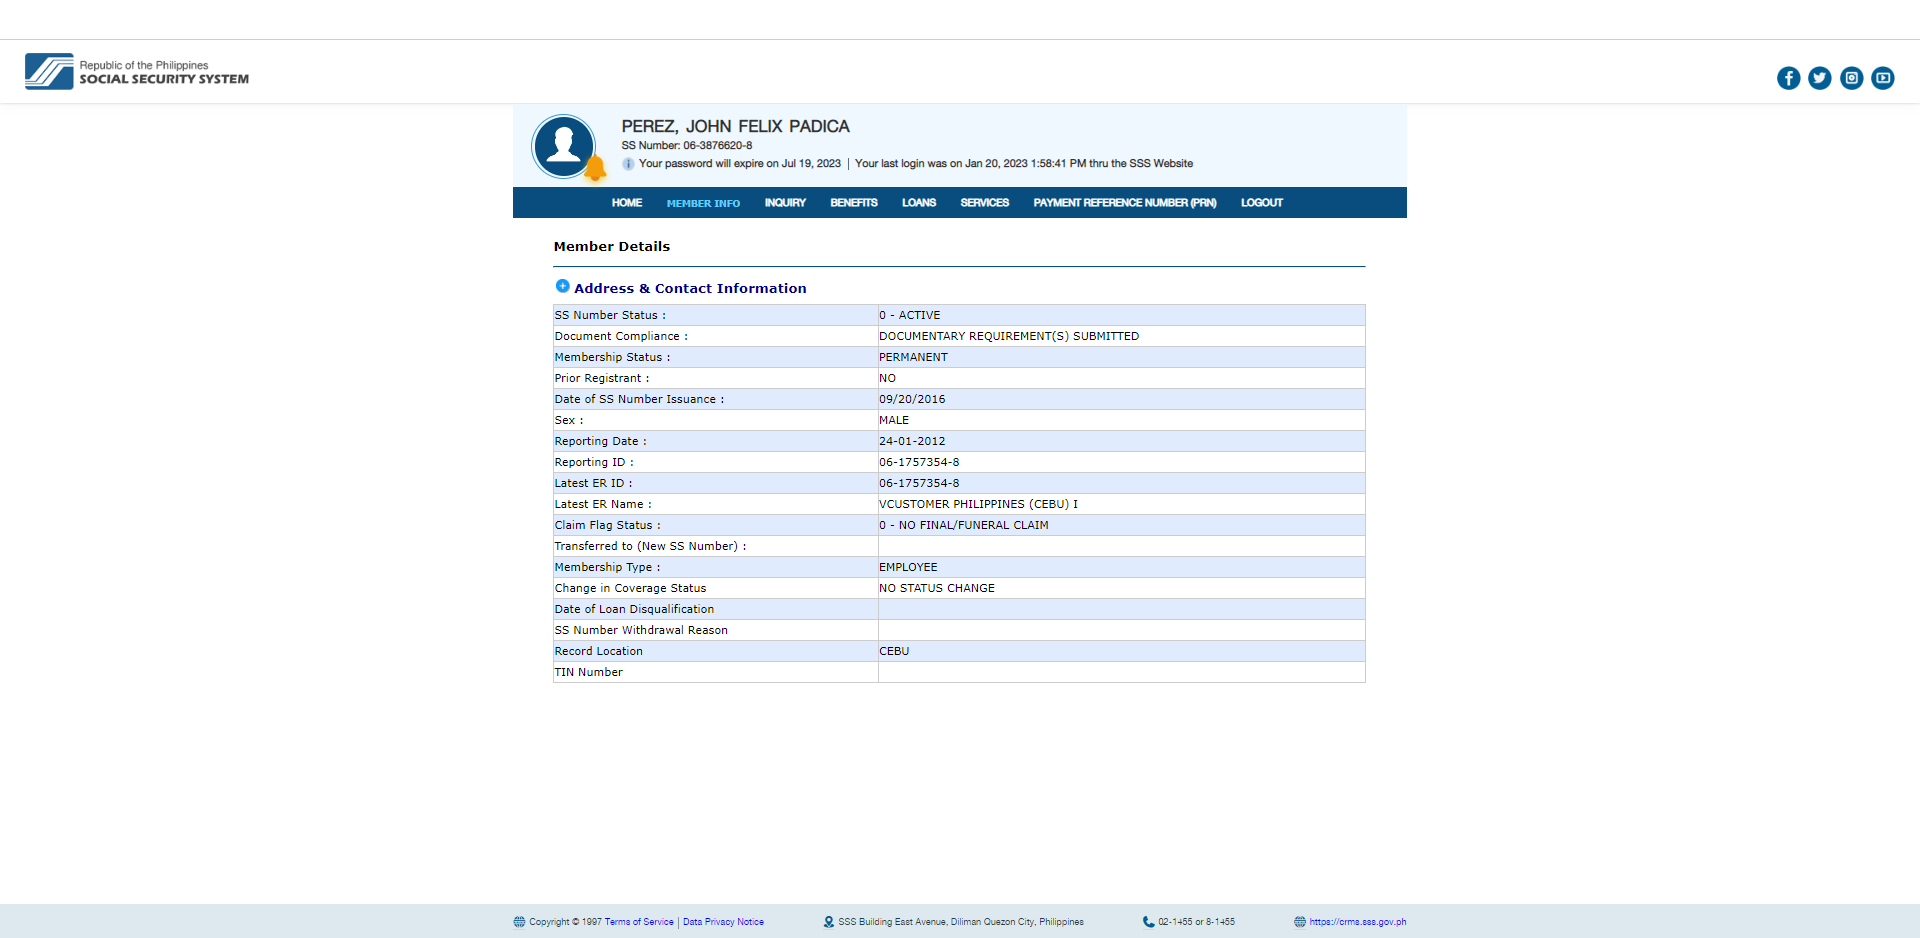This screenshot has height=938, width=1920.
Task: Open the SSS Facebook page icon
Action: pyautogui.click(x=1788, y=78)
